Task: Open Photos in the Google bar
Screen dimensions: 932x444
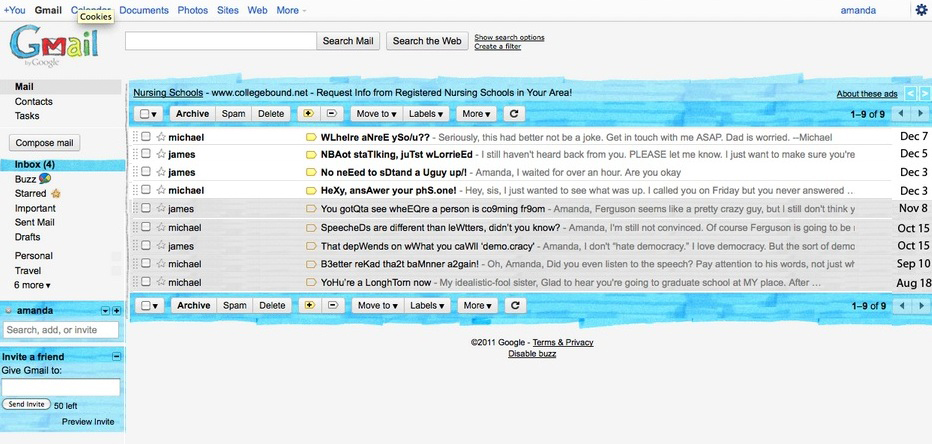Action: pos(193,10)
